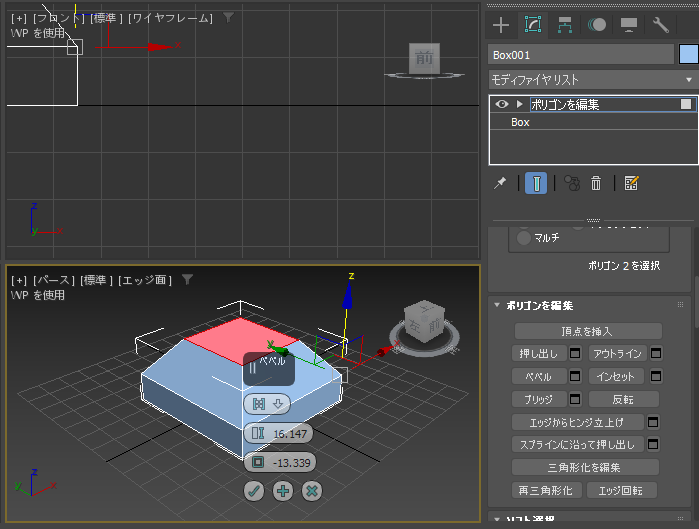
Task: Open perspective viewport [+] menu
Action: point(19,280)
